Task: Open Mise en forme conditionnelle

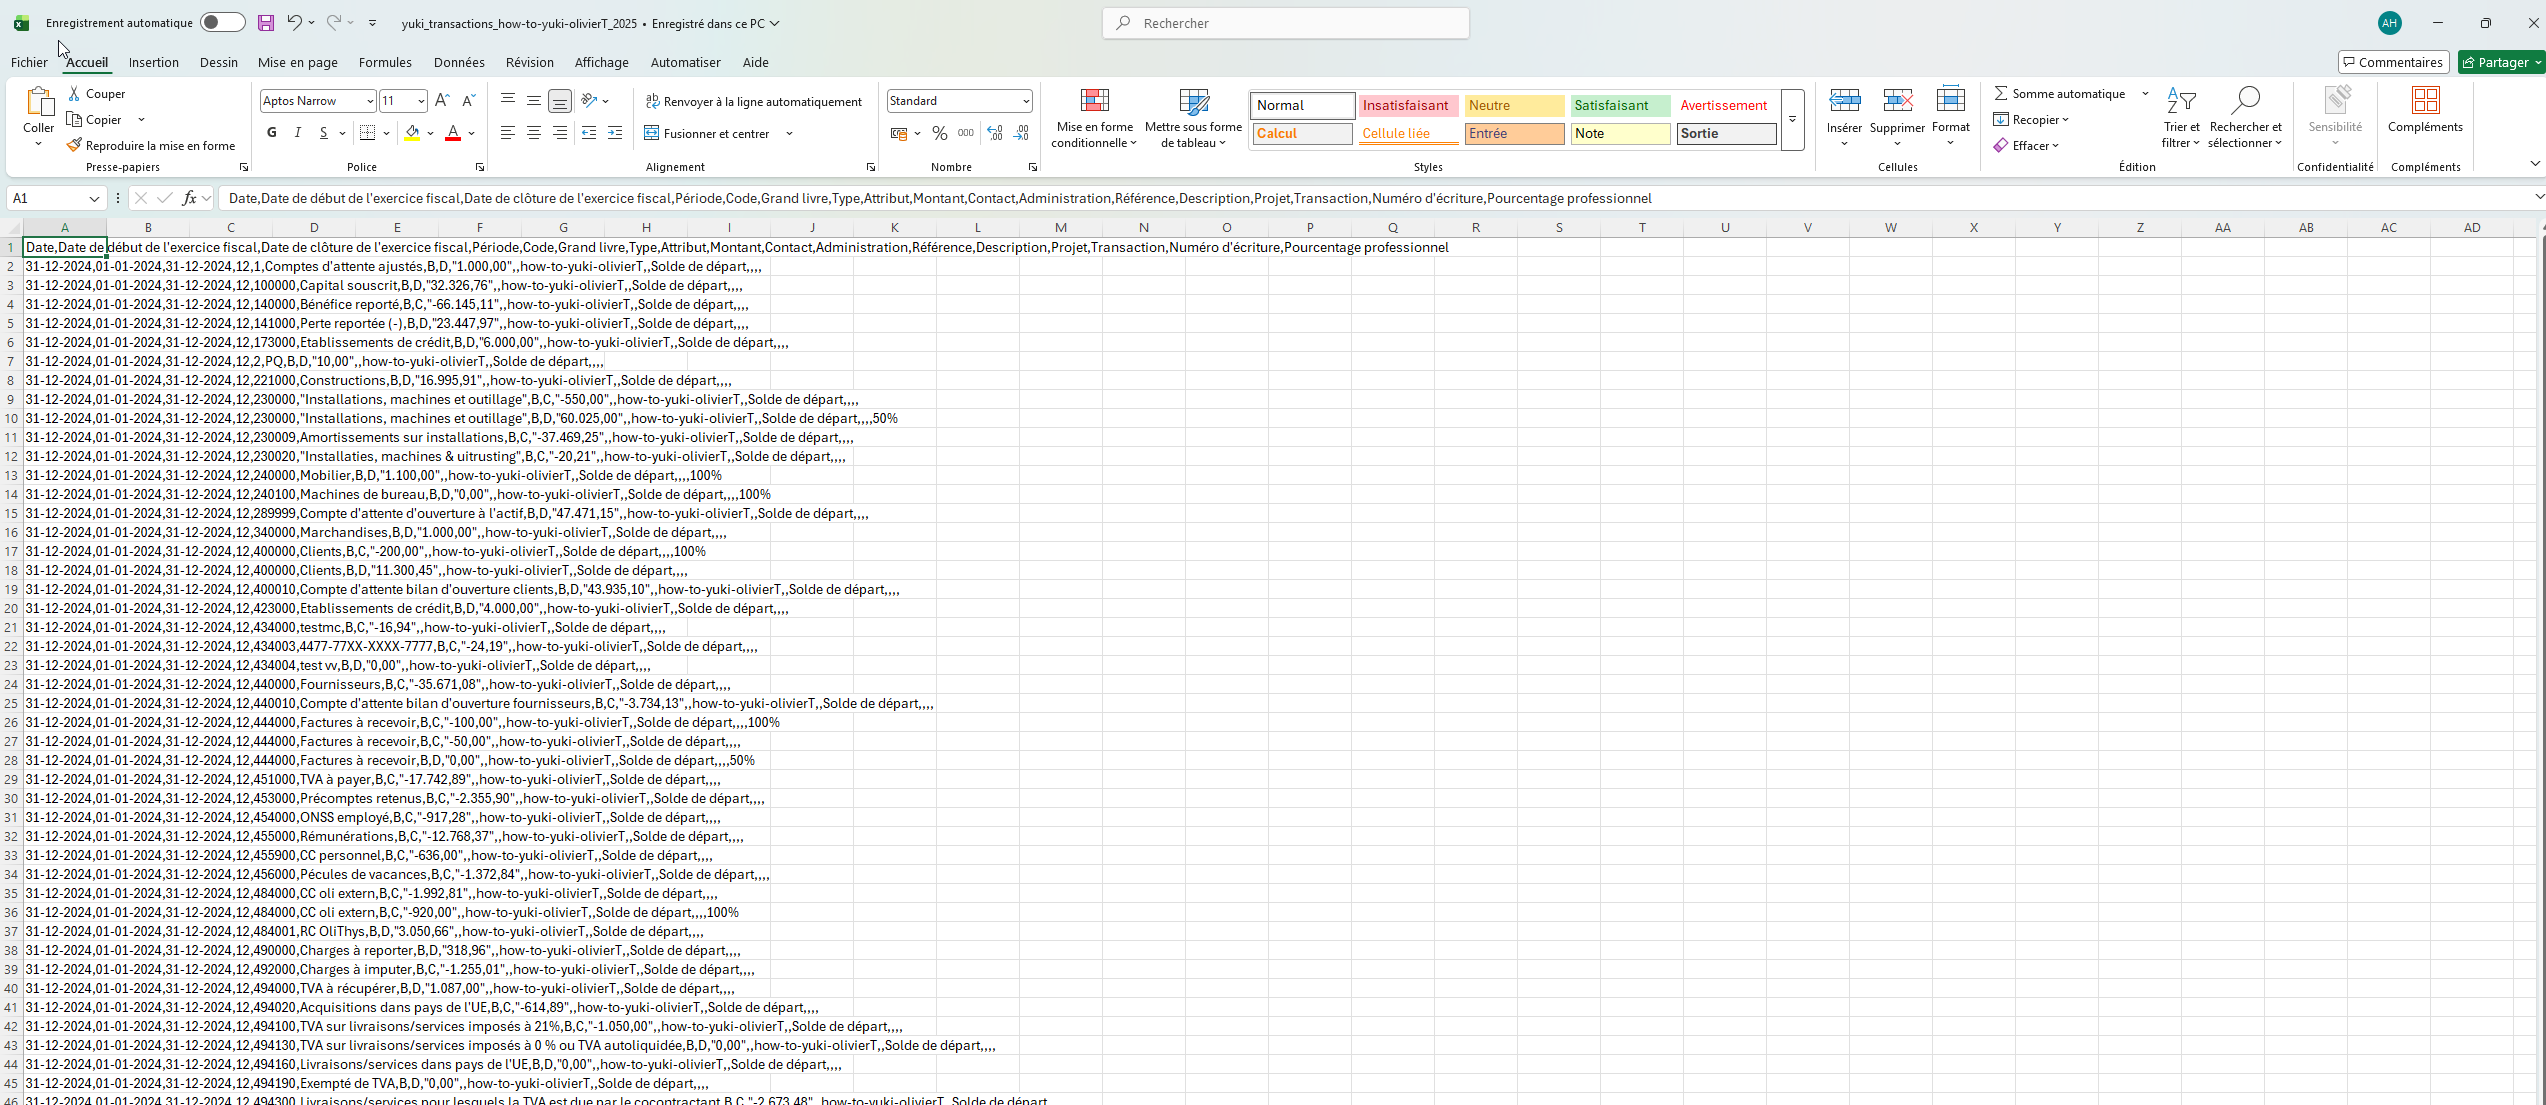Action: [x=1095, y=118]
